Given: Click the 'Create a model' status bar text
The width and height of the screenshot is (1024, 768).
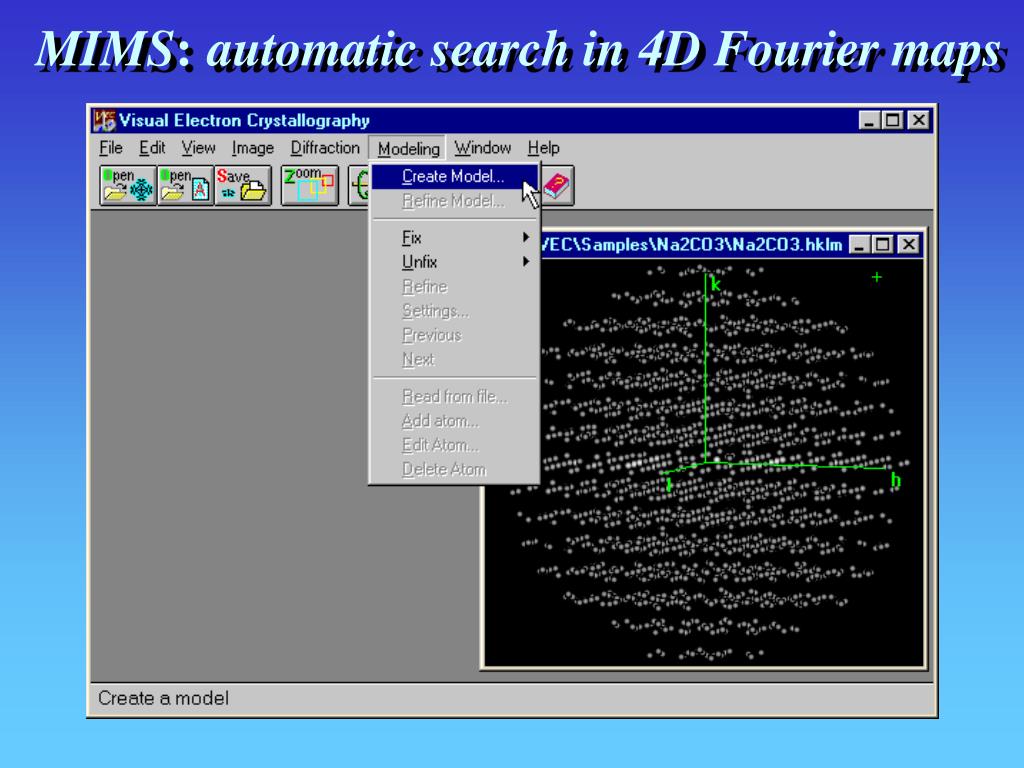Looking at the screenshot, I should click(x=163, y=698).
